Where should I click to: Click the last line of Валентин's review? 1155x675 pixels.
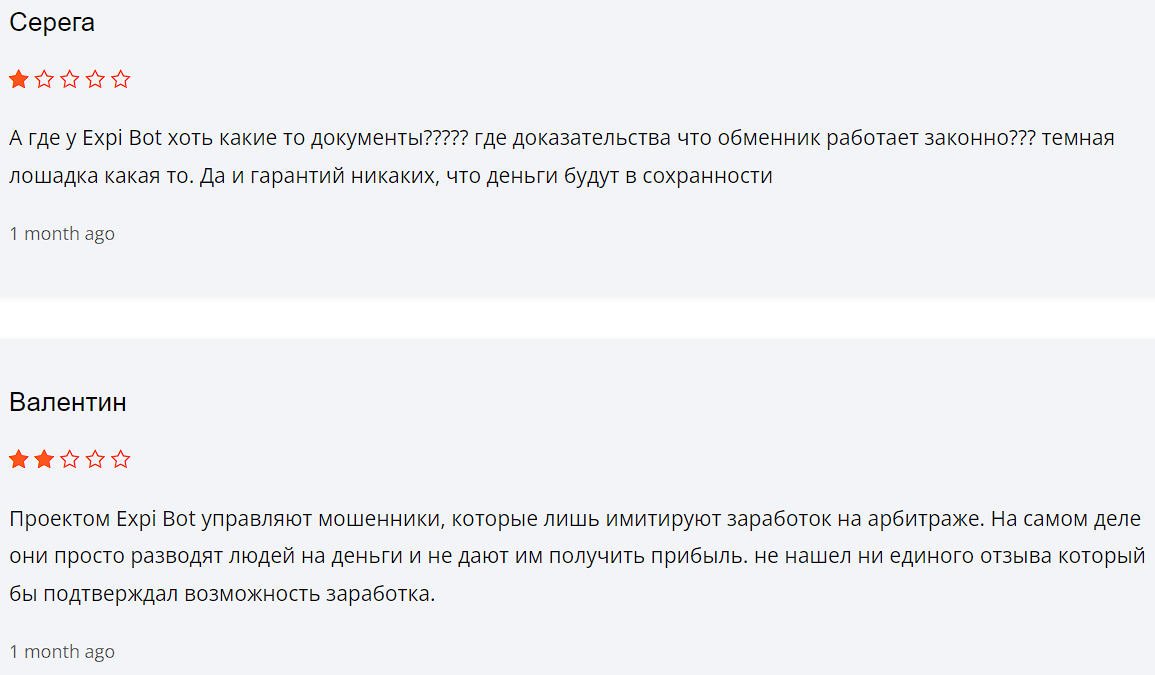(222, 595)
